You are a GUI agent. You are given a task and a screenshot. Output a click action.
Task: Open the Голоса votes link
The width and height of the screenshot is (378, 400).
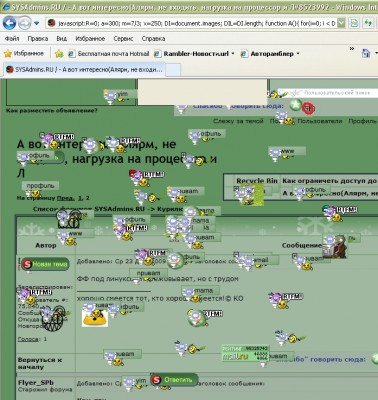[28, 339]
